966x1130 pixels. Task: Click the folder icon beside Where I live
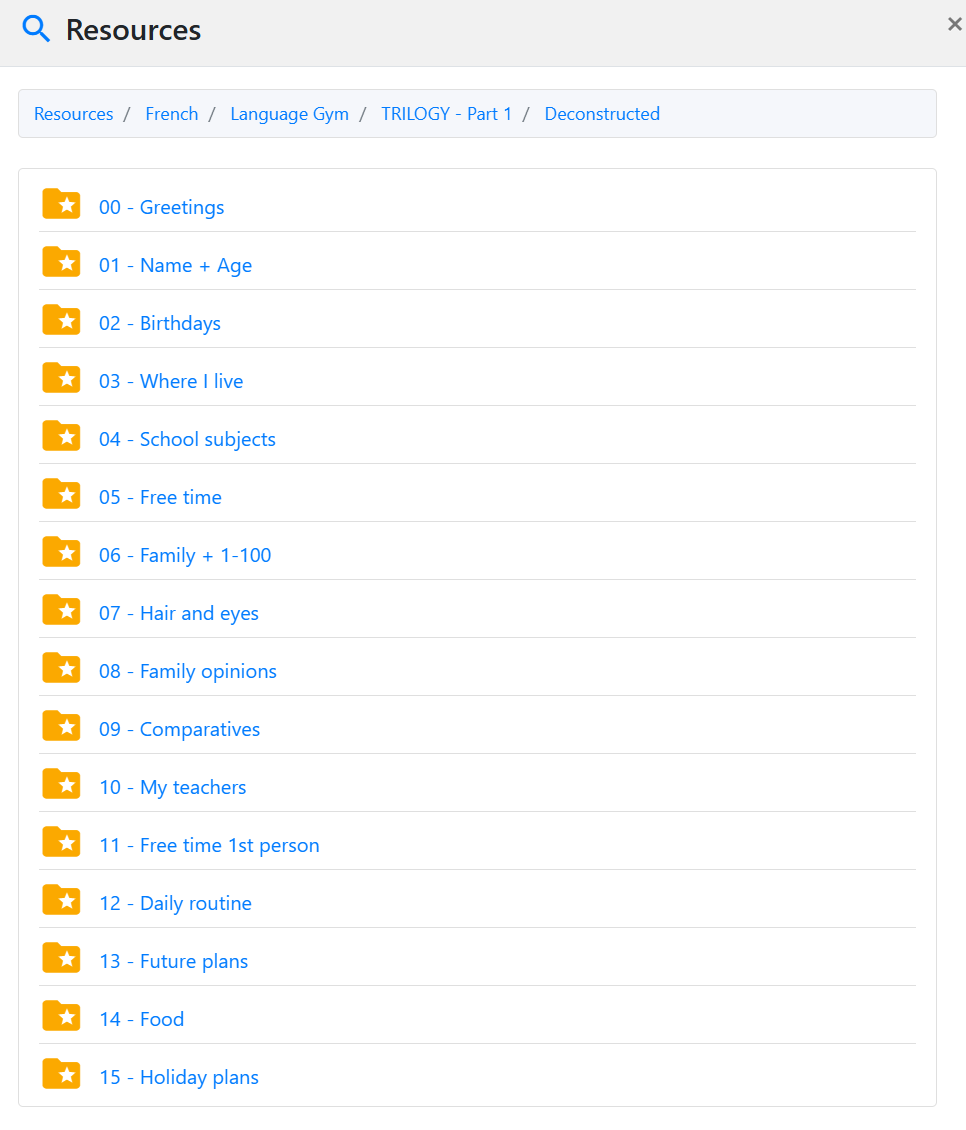coord(61,378)
